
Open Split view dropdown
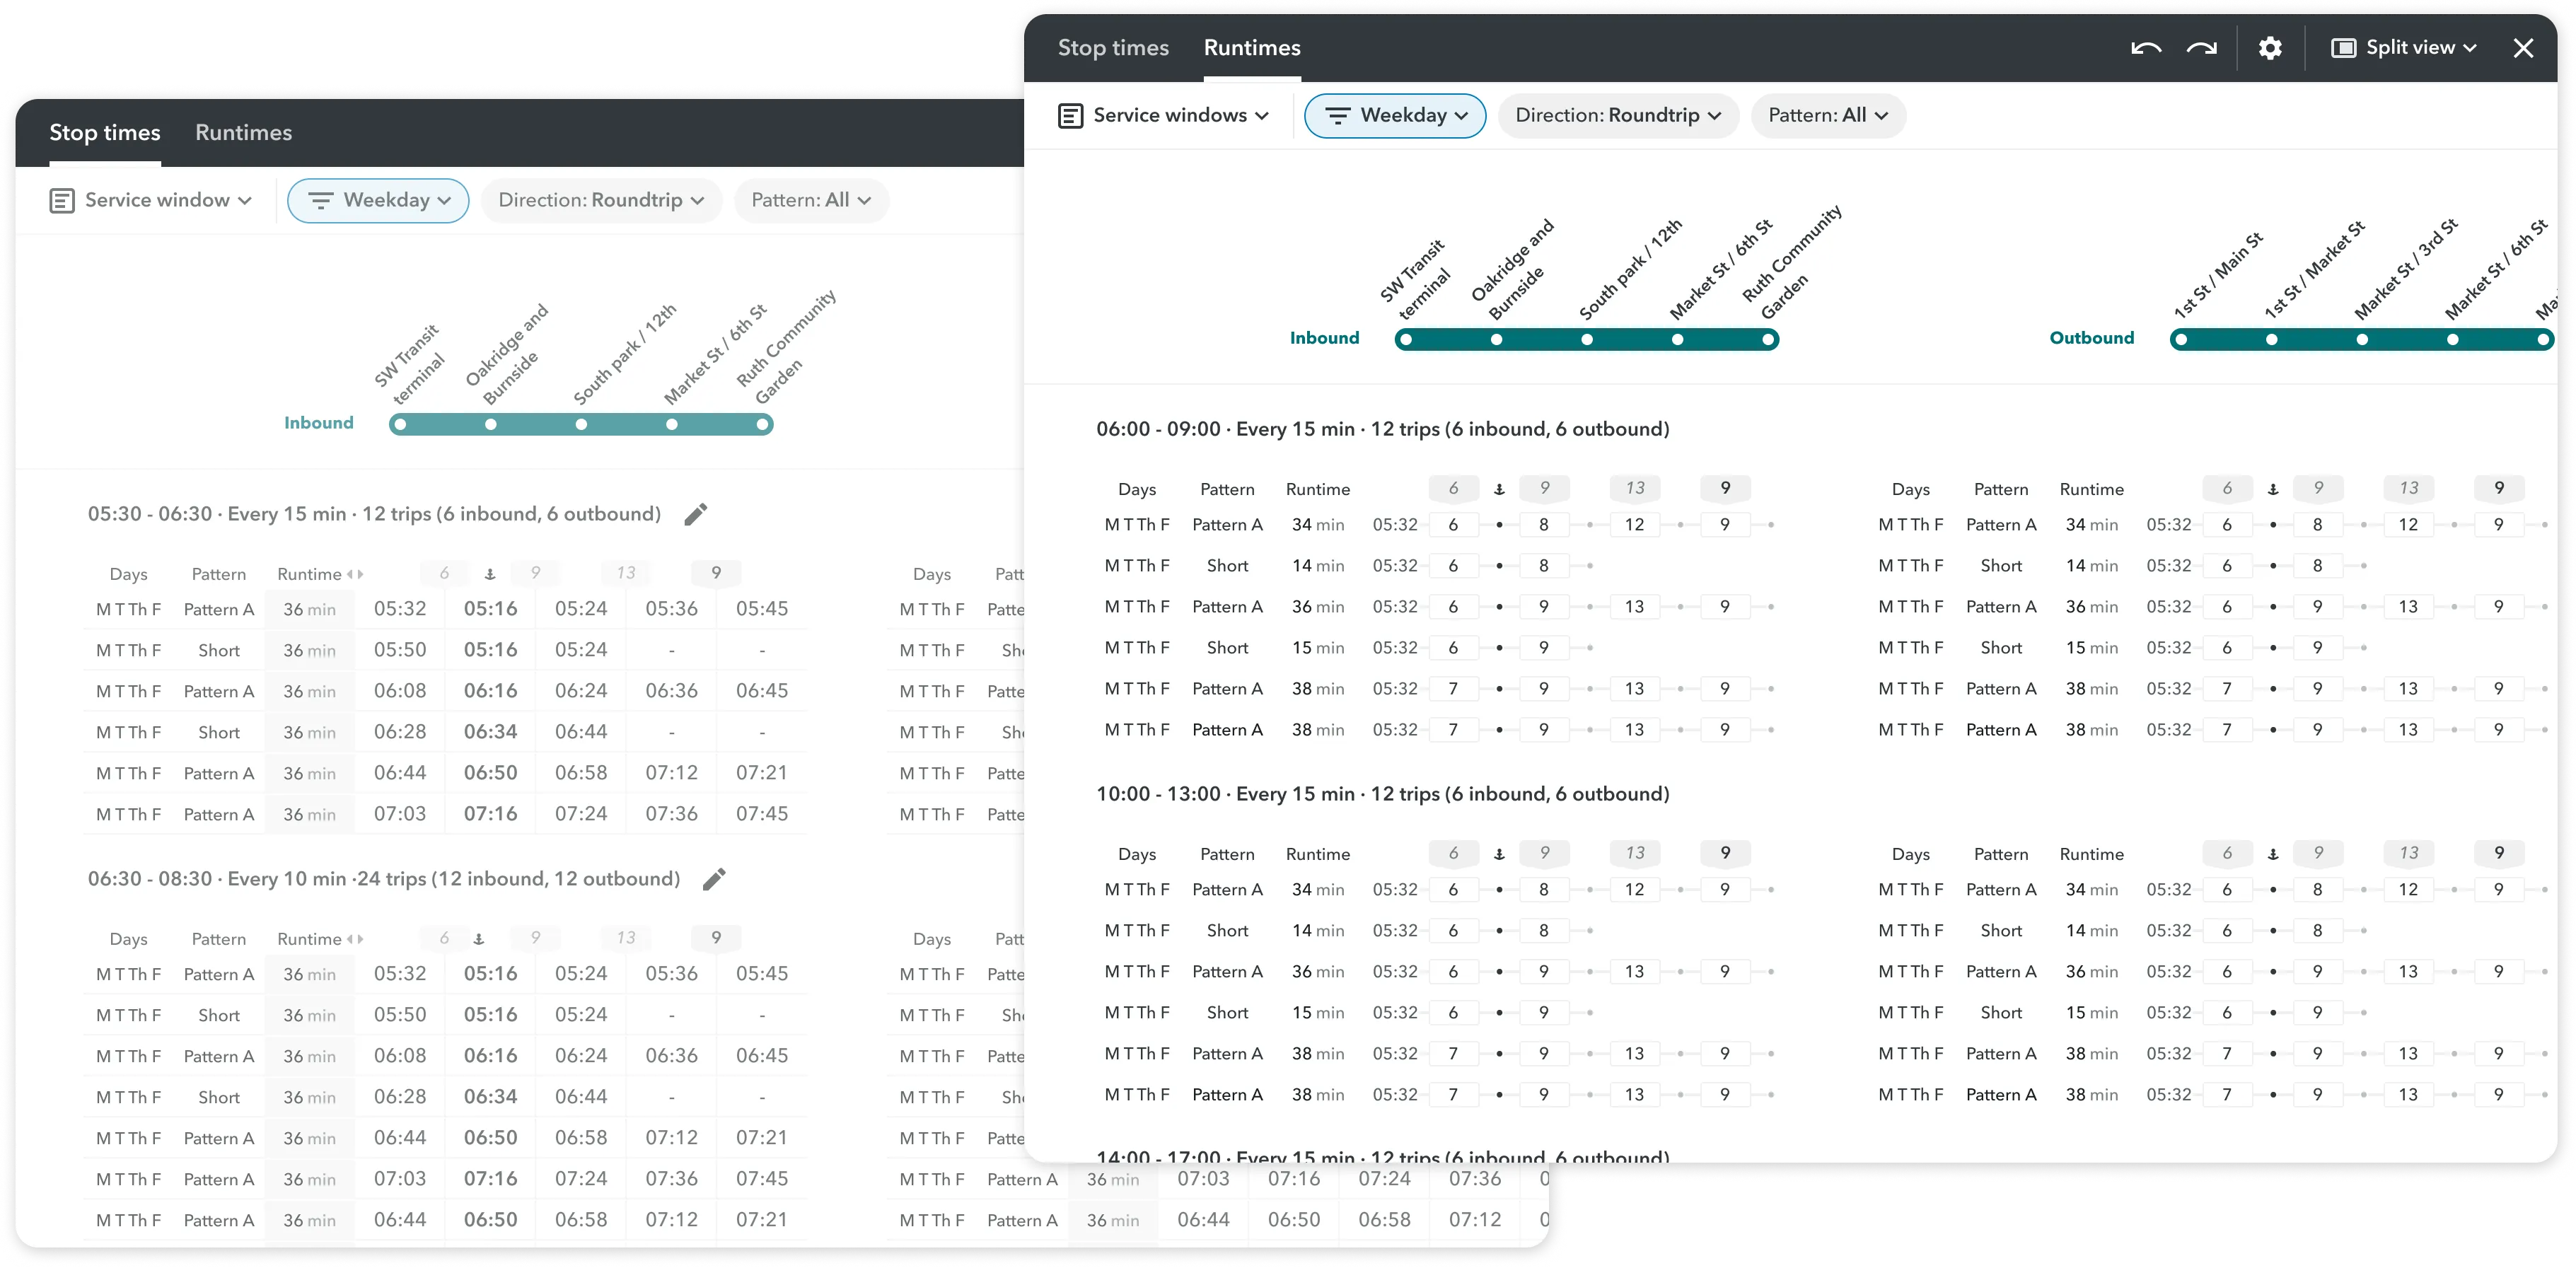(2404, 48)
